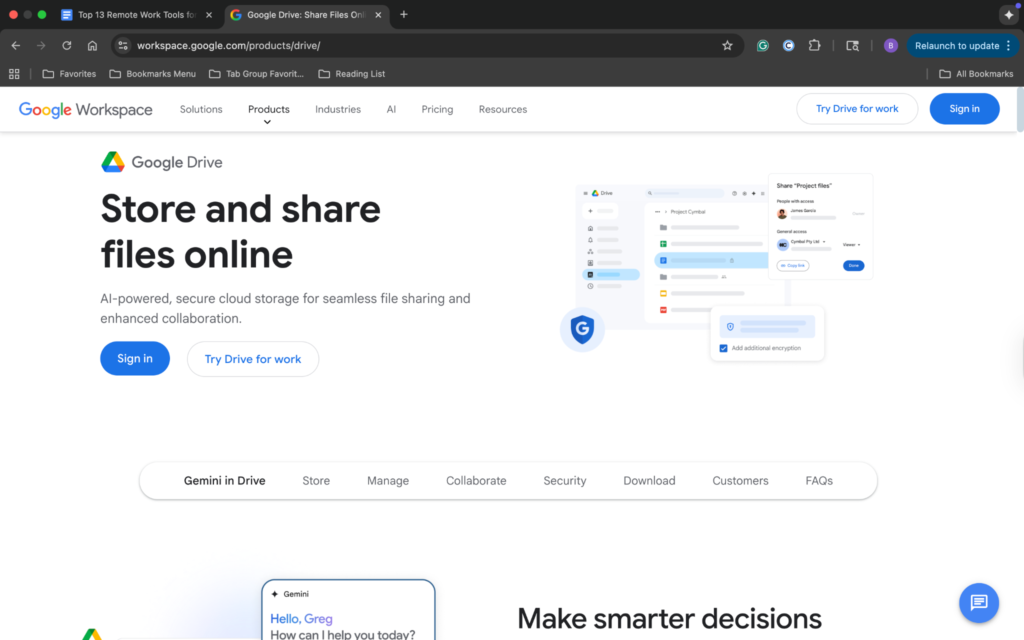Screen dimensions: 1024x640
Task: Reload the current page
Action: [x=67, y=46]
